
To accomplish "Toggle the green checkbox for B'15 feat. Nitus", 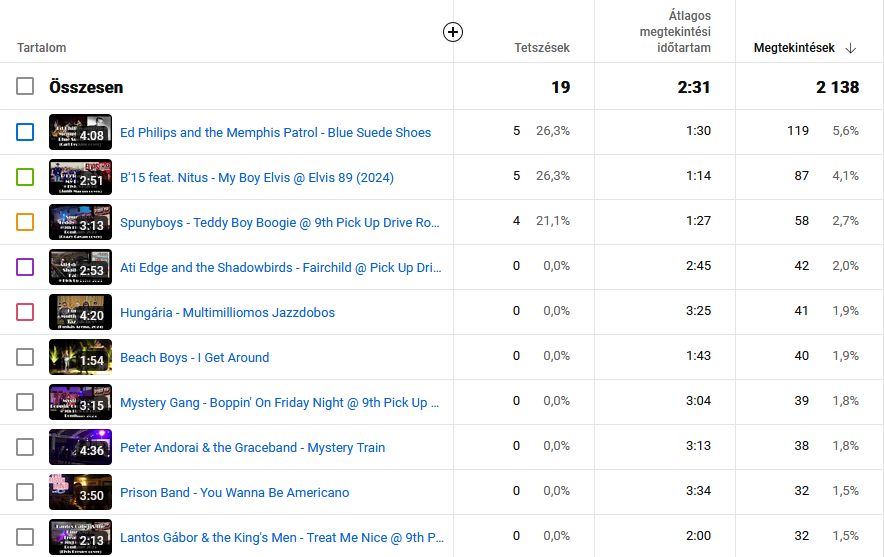I will (25, 177).
